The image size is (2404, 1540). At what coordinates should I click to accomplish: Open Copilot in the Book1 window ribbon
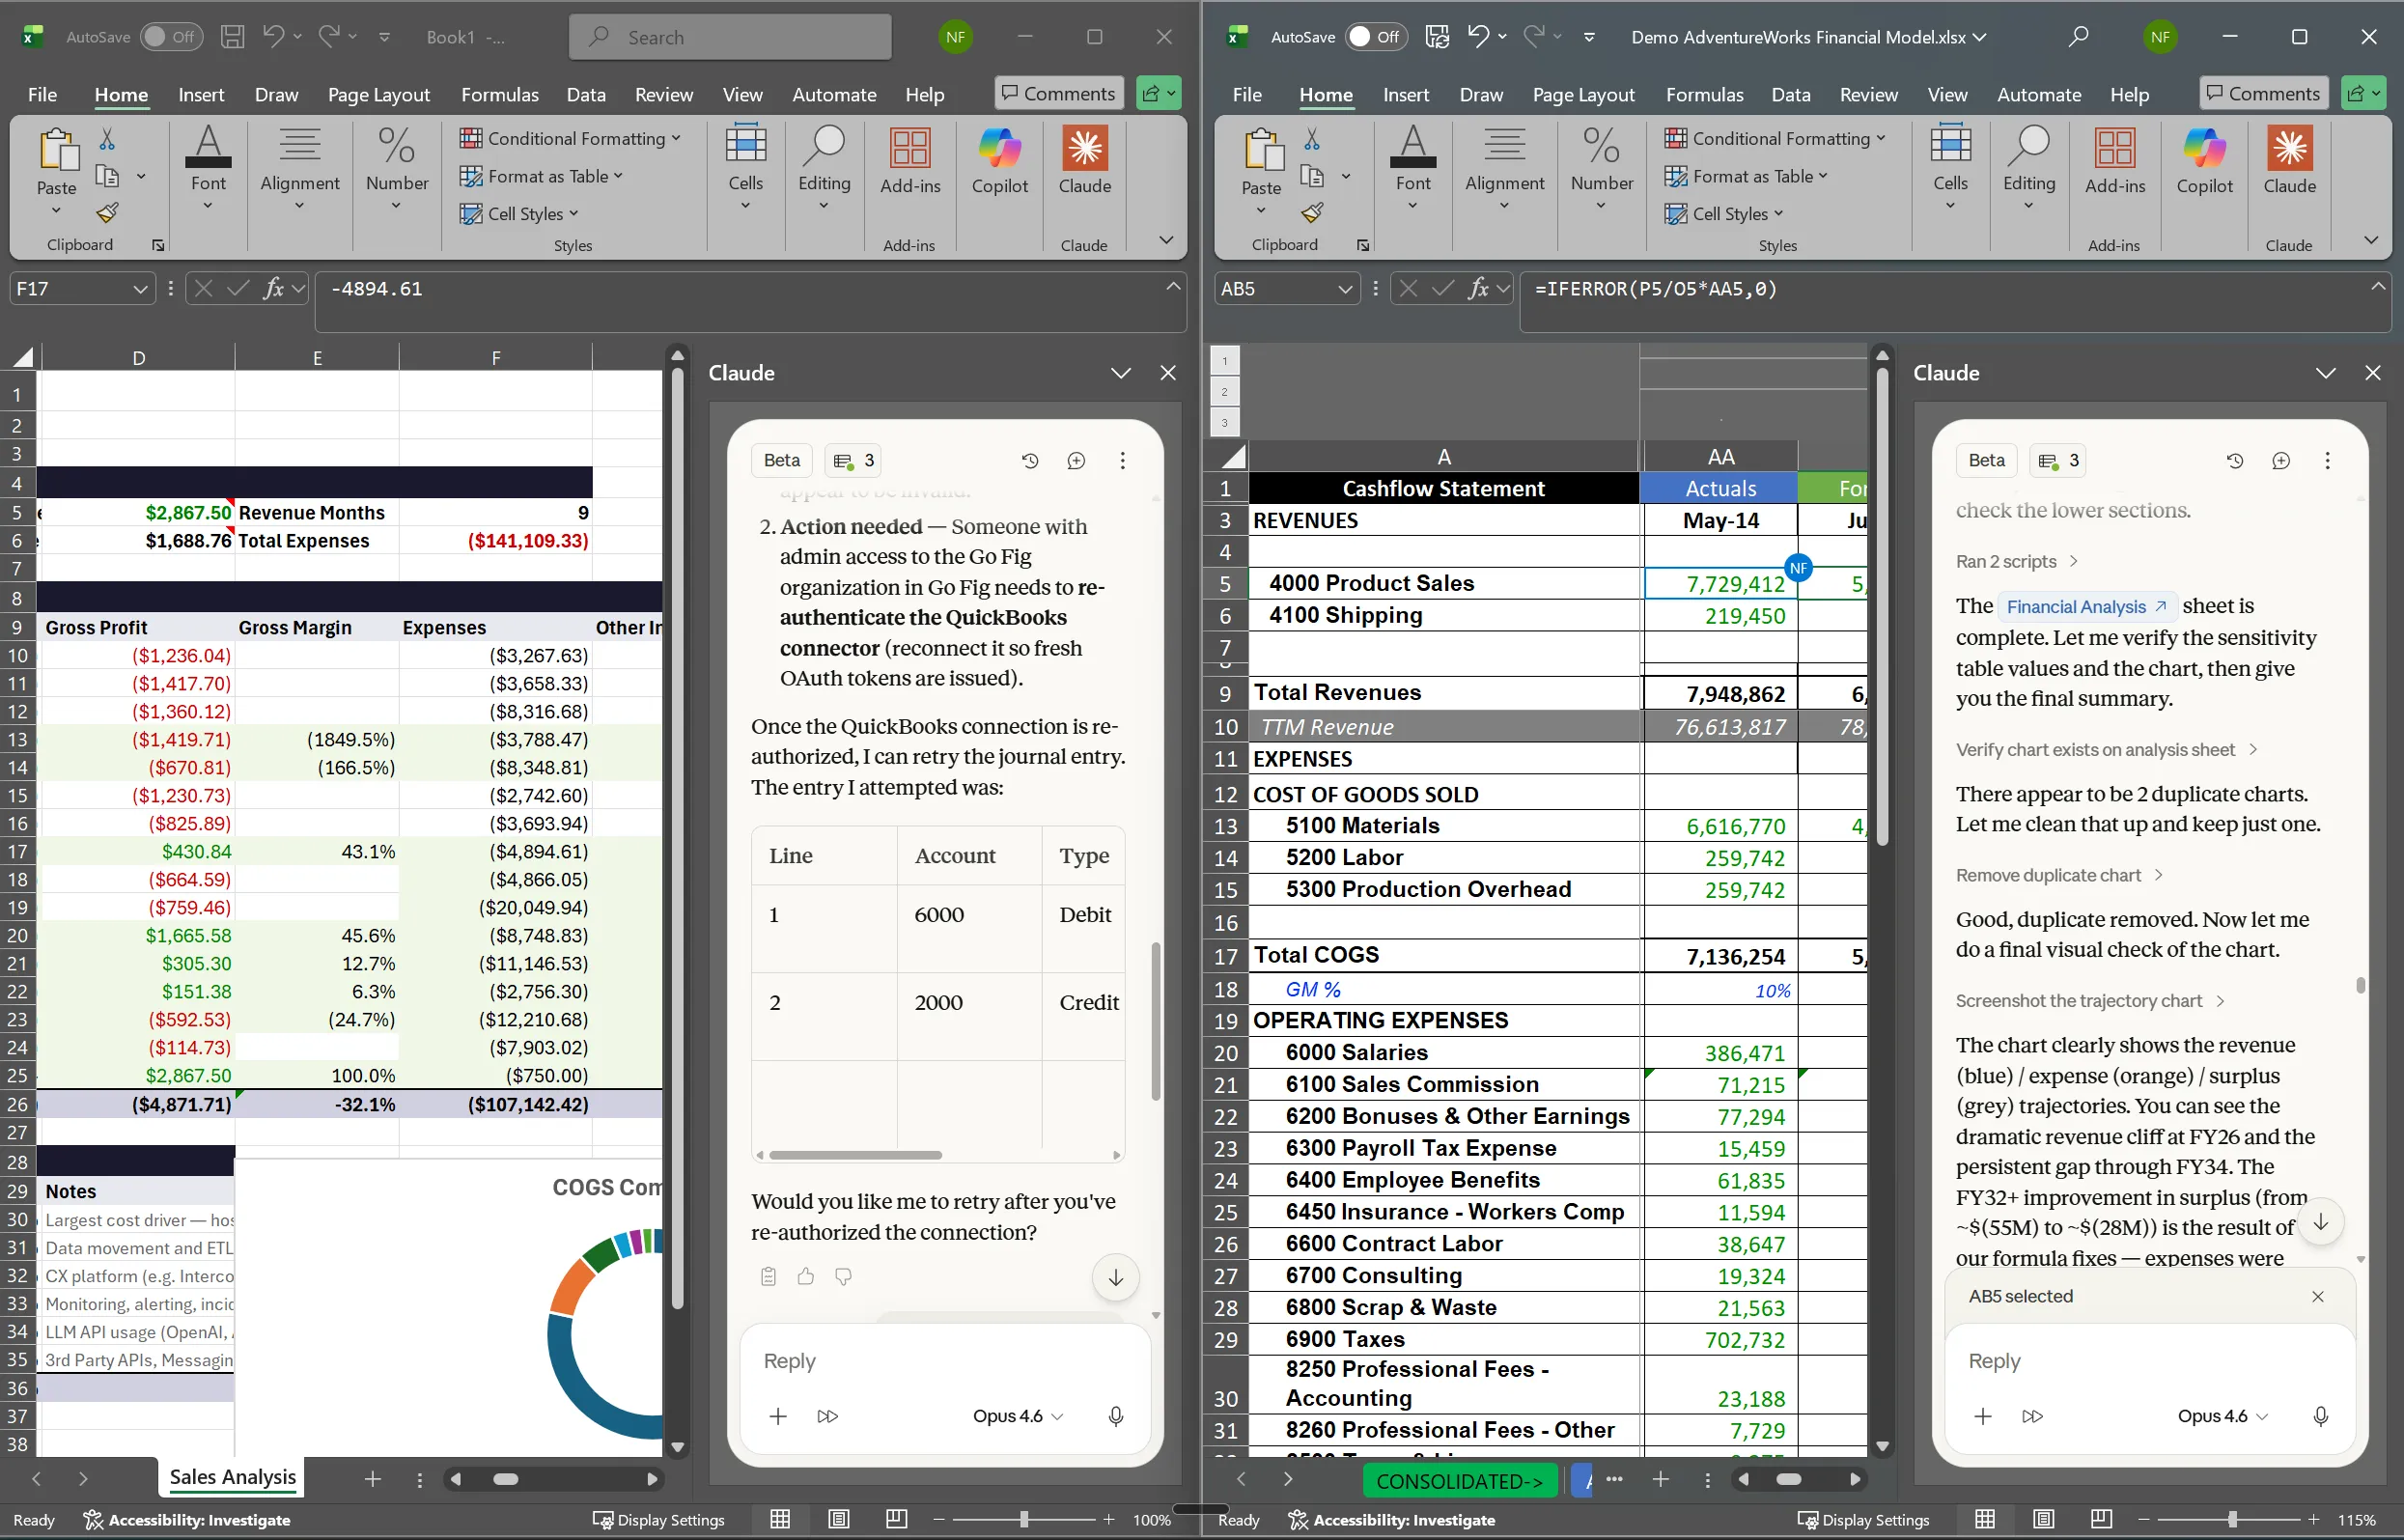[999, 161]
